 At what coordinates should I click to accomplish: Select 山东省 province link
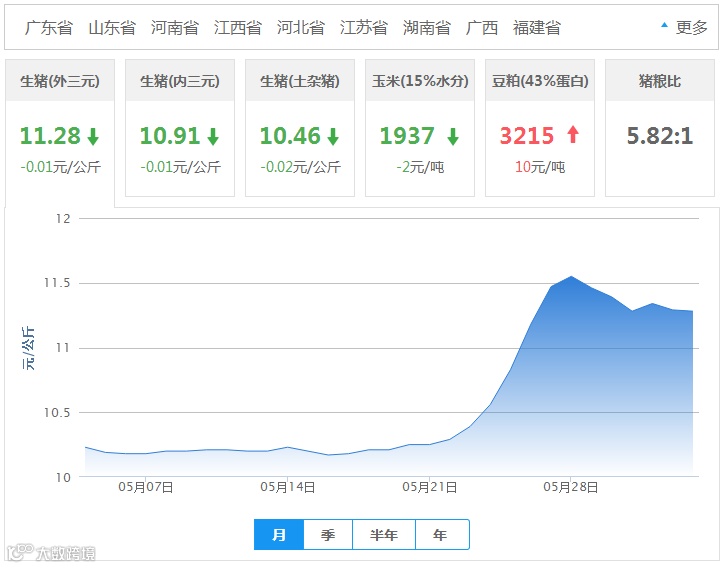(x=112, y=28)
